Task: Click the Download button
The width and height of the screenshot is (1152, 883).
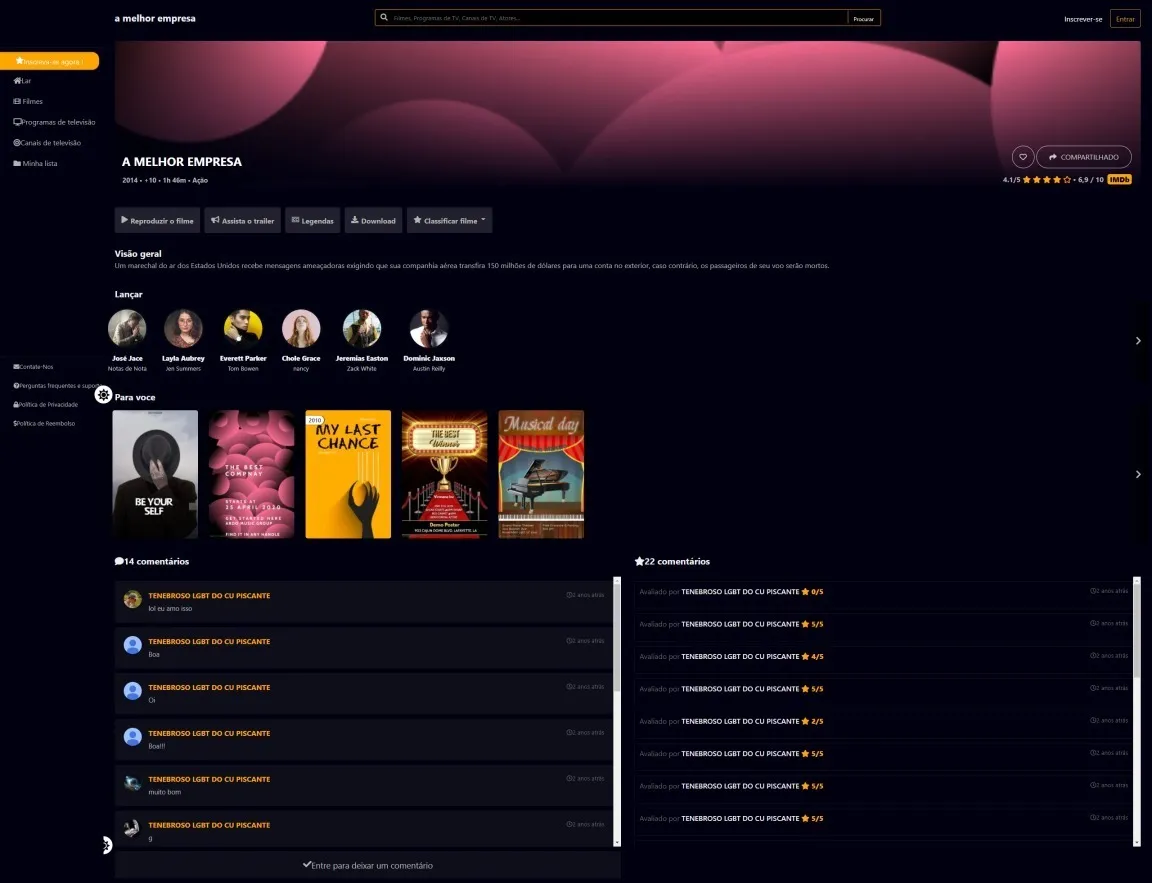Action: pyautogui.click(x=373, y=220)
